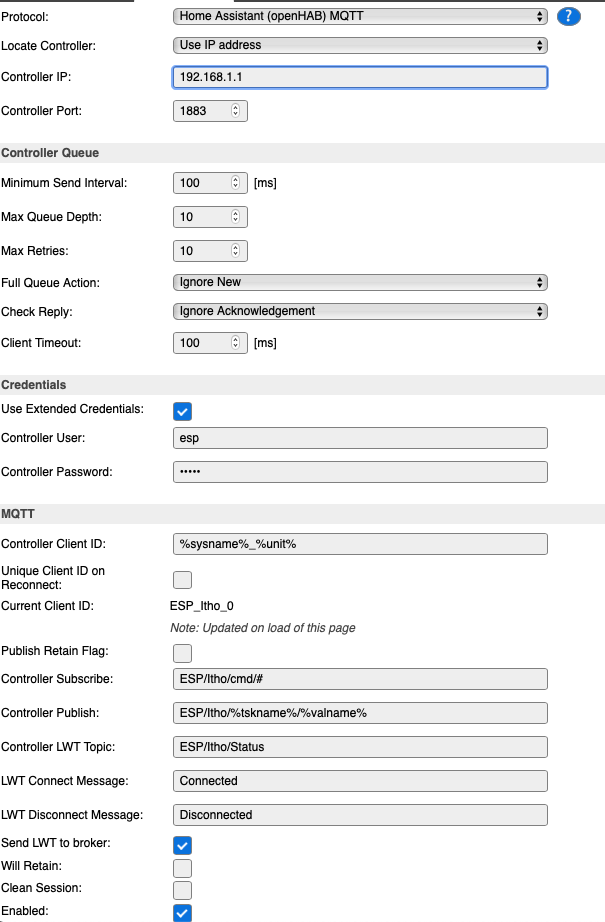Click the Controller Port stepper arrows
Viewport: 605px width, 922px height.
pyautogui.click(x=235, y=111)
